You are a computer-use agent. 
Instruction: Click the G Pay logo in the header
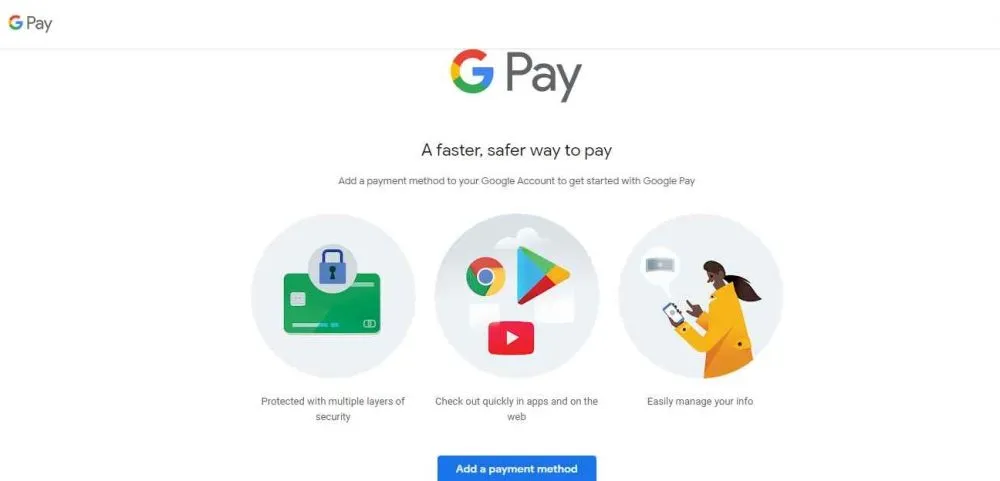point(30,24)
